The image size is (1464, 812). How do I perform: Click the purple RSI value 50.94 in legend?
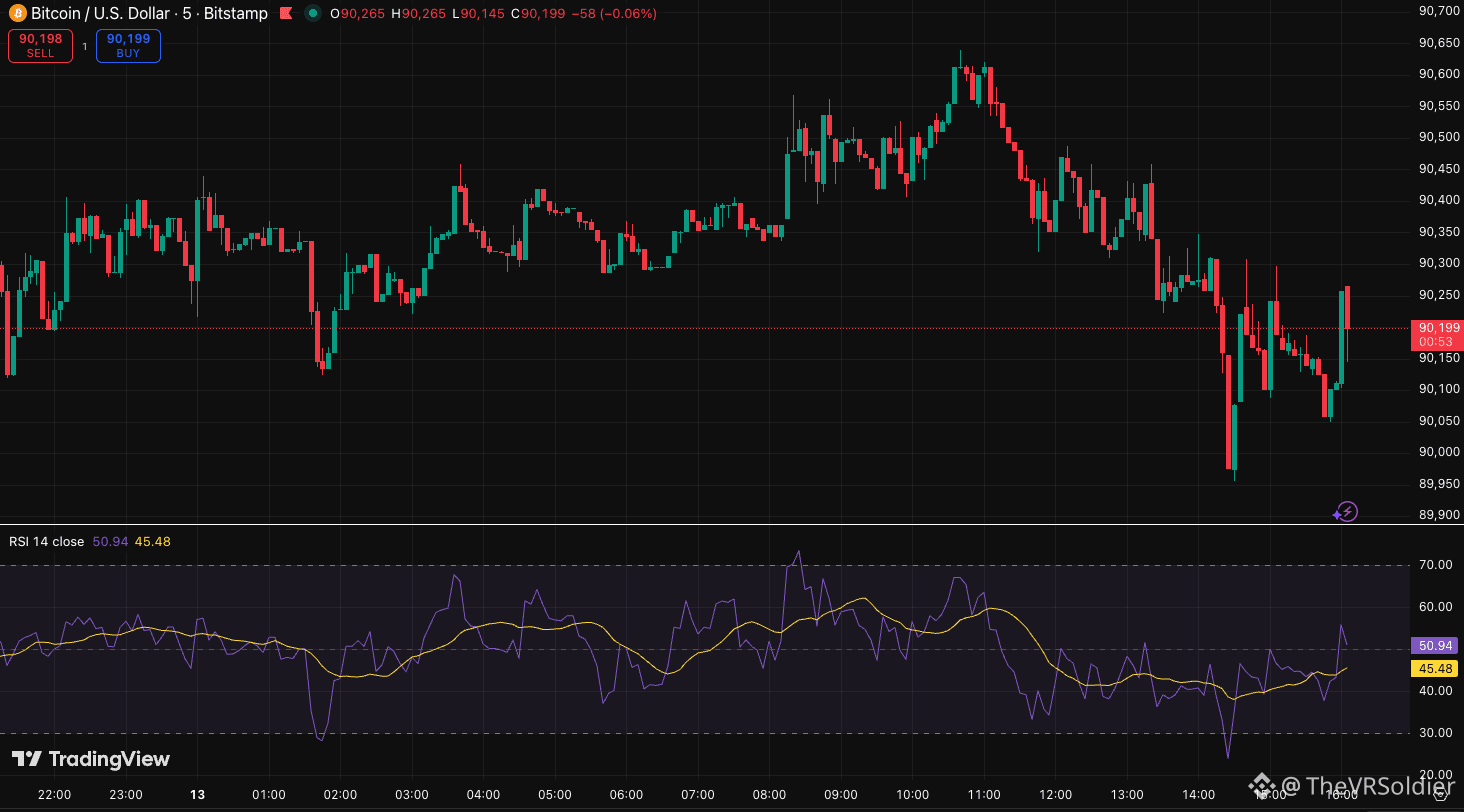click(110, 542)
